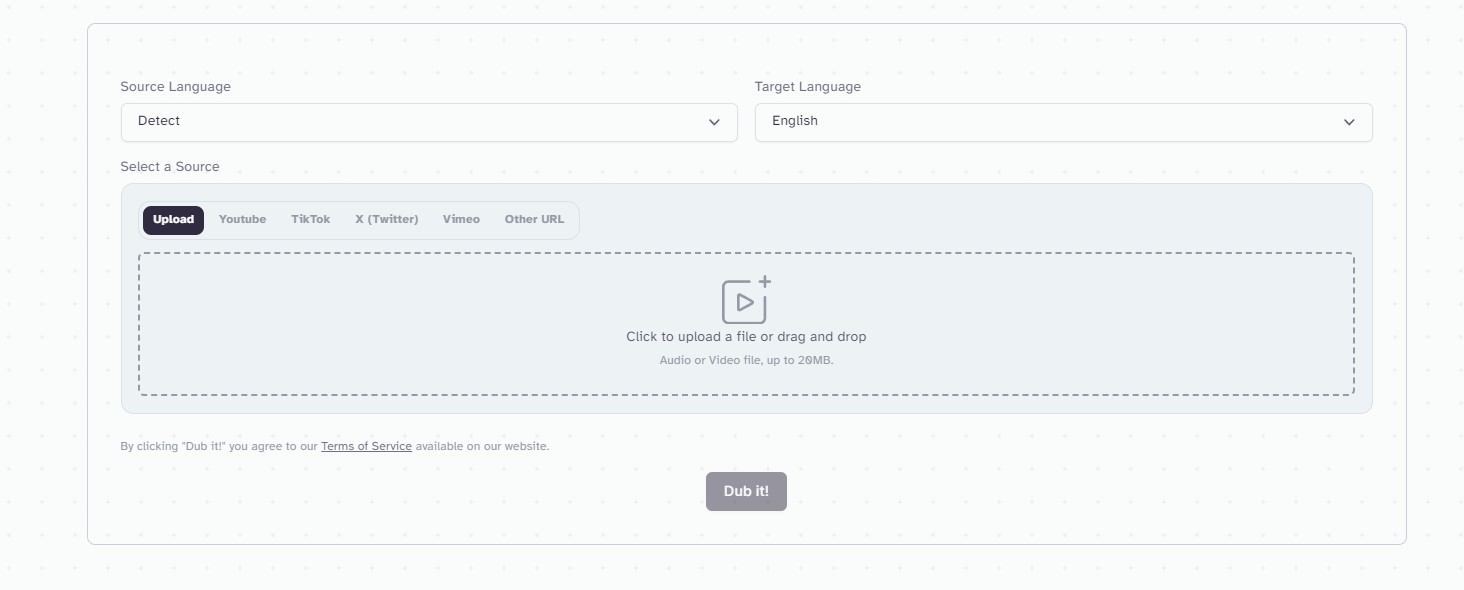
Task: Select the Other URL source tab
Action: 534,220
